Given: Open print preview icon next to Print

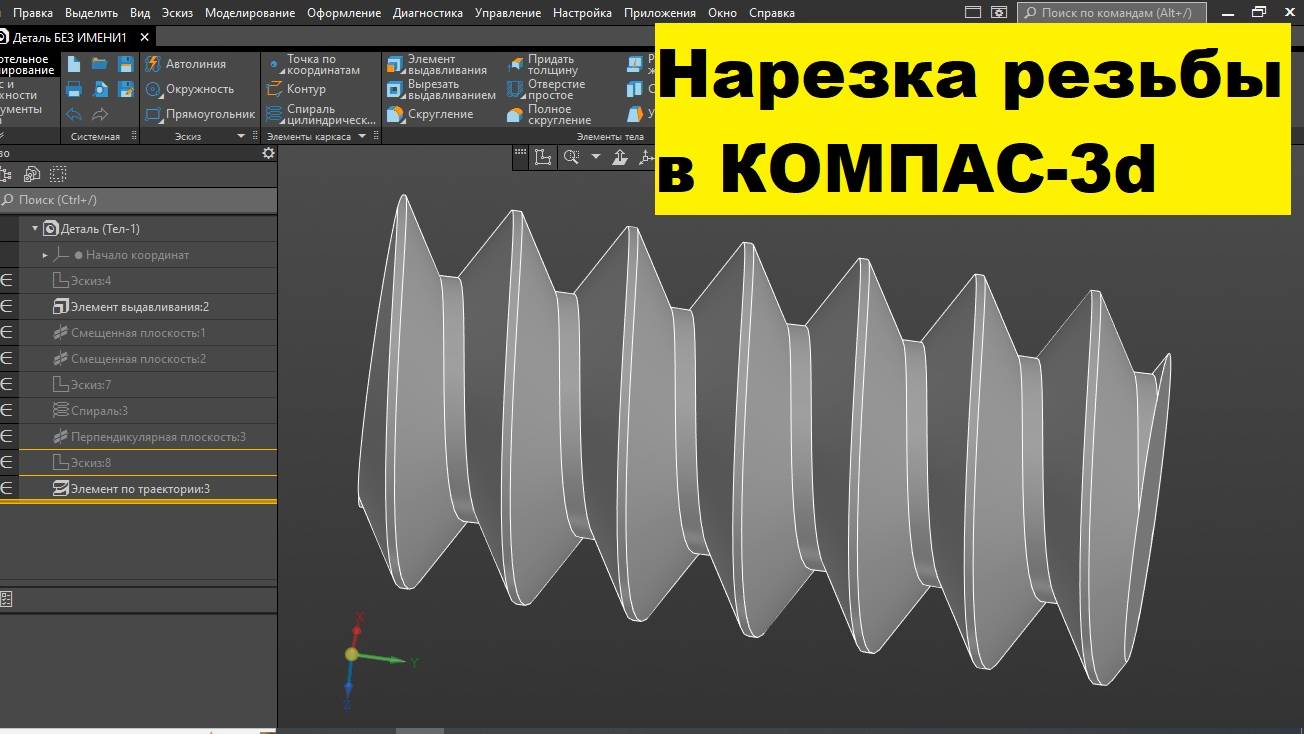Looking at the screenshot, I should [x=100, y=89].
